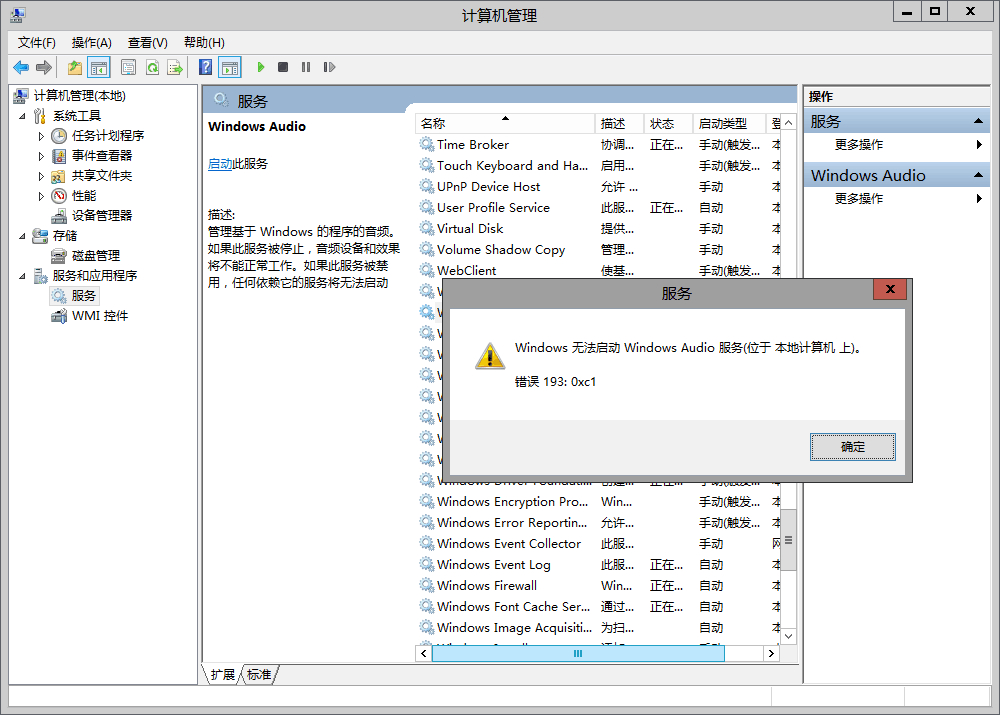Click horizontal scrollbar left arrow
The height and width of the screenshot is (715, 1000).
pyautogui.click(x=424, y=654)
